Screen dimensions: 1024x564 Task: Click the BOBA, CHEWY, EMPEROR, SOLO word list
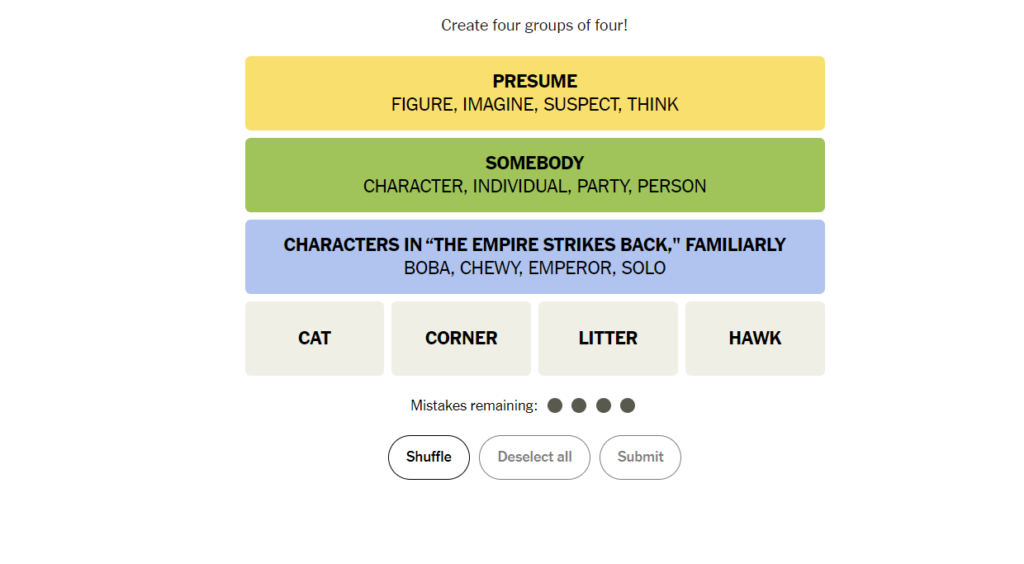point(535,268)
